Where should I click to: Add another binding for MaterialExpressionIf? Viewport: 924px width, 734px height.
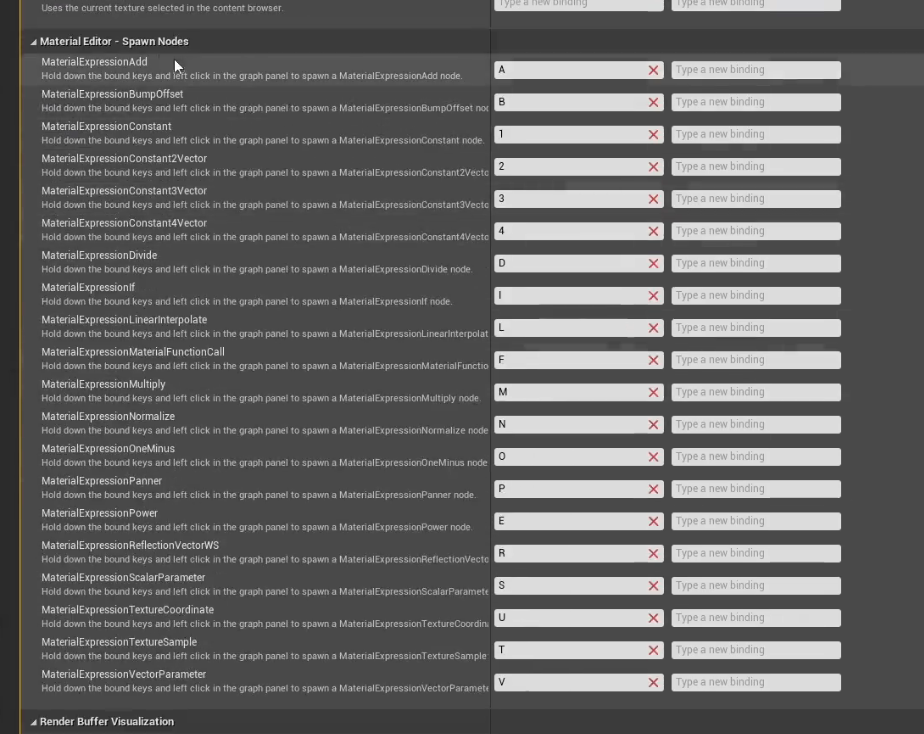pos(755,295)
